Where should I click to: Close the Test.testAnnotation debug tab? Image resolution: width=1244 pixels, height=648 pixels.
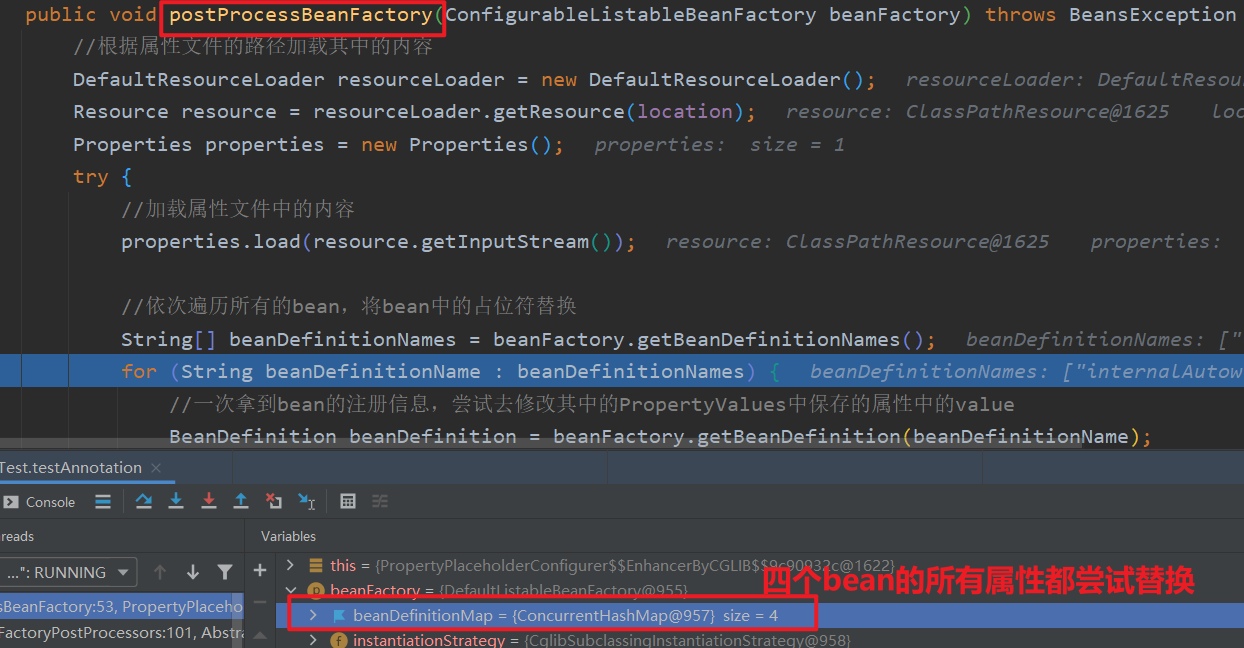[156, 467]
